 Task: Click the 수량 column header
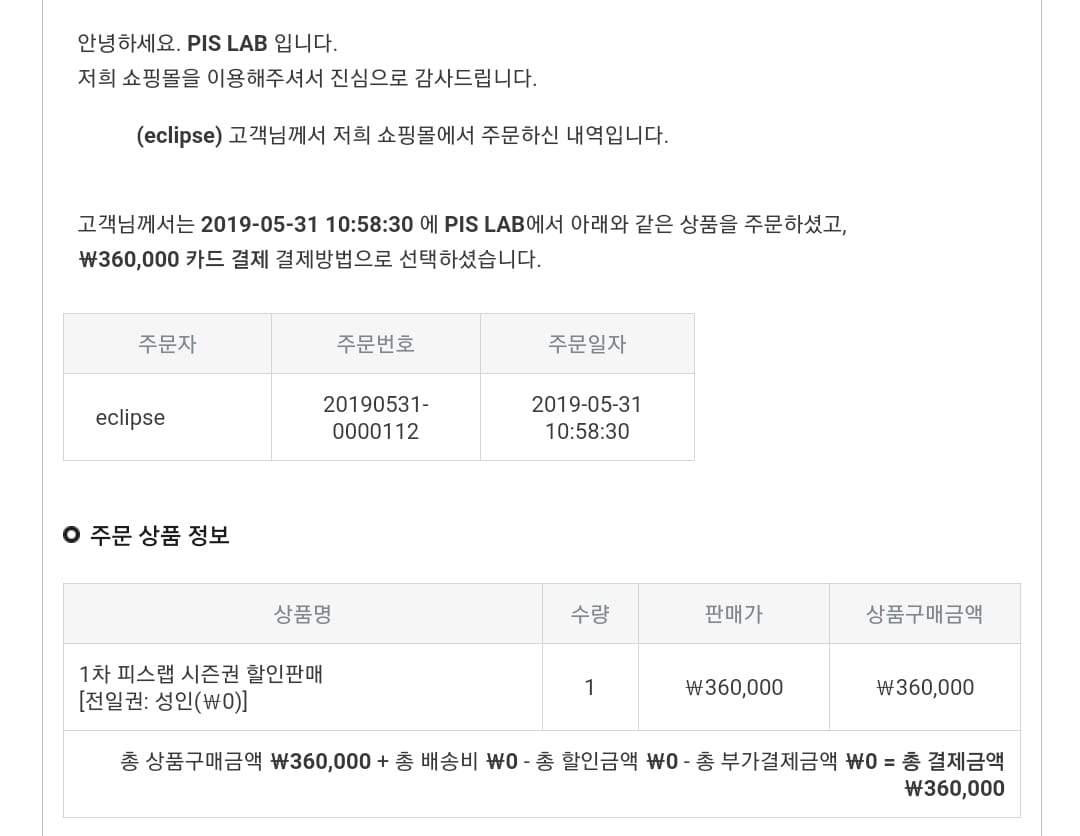[x=590, y=614]
